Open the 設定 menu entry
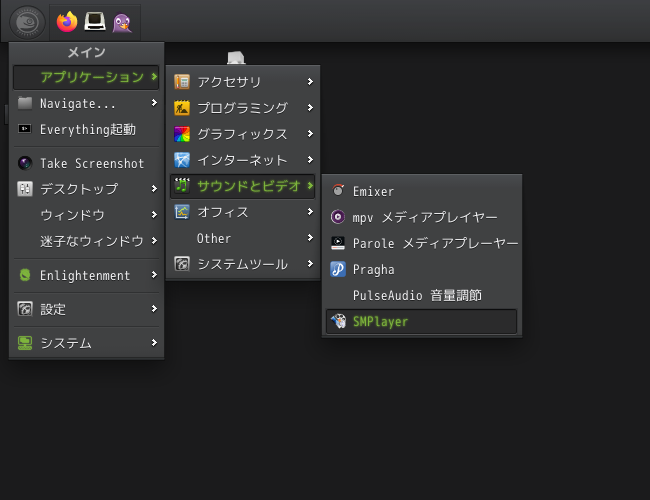This screenshot has width=650, height=500. point(86,309)
